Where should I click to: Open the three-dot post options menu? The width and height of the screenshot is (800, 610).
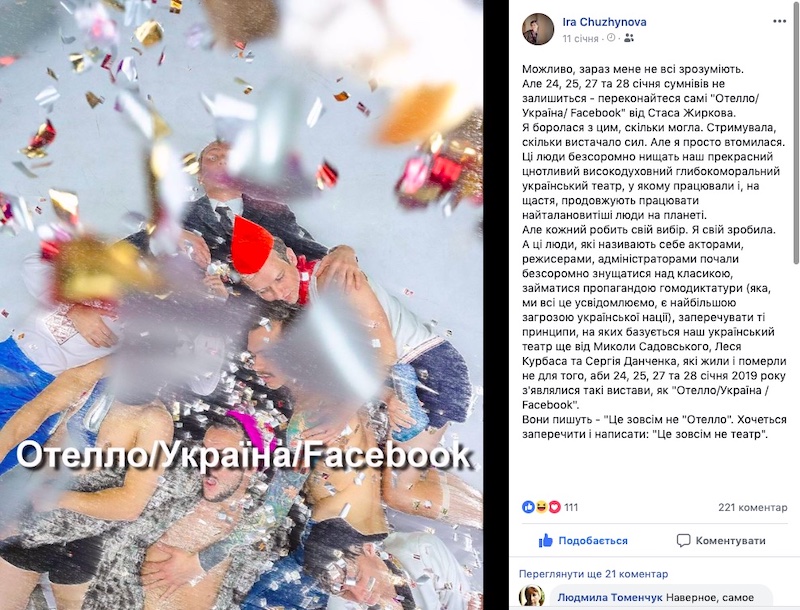point(779,21)
